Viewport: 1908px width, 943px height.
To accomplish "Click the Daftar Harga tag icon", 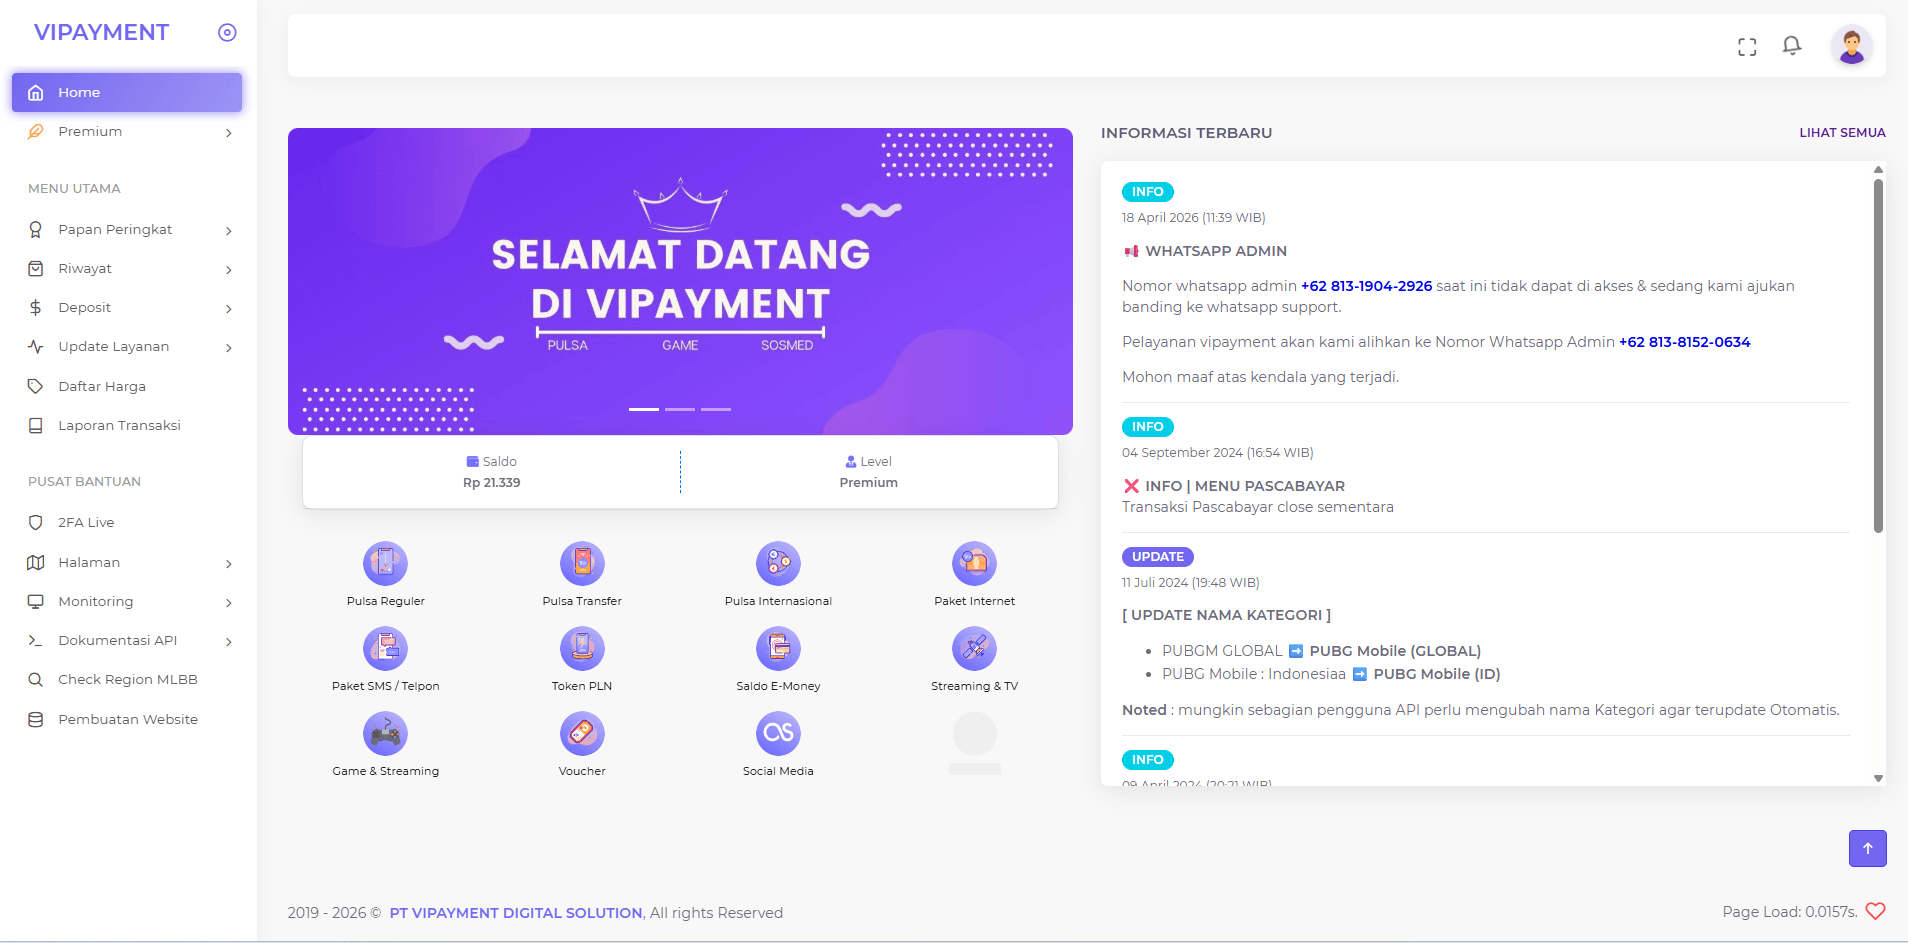I will coord(36,386).
